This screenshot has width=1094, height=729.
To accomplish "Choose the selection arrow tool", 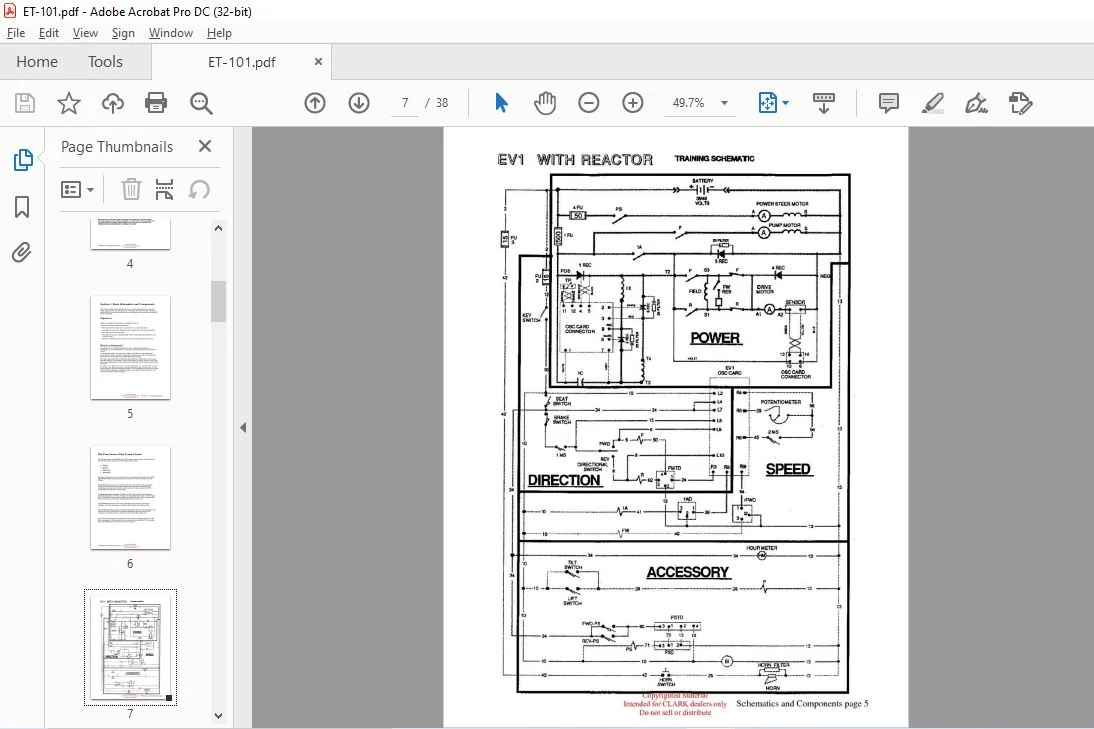I will pyautogui.click(x=501, y=103).
